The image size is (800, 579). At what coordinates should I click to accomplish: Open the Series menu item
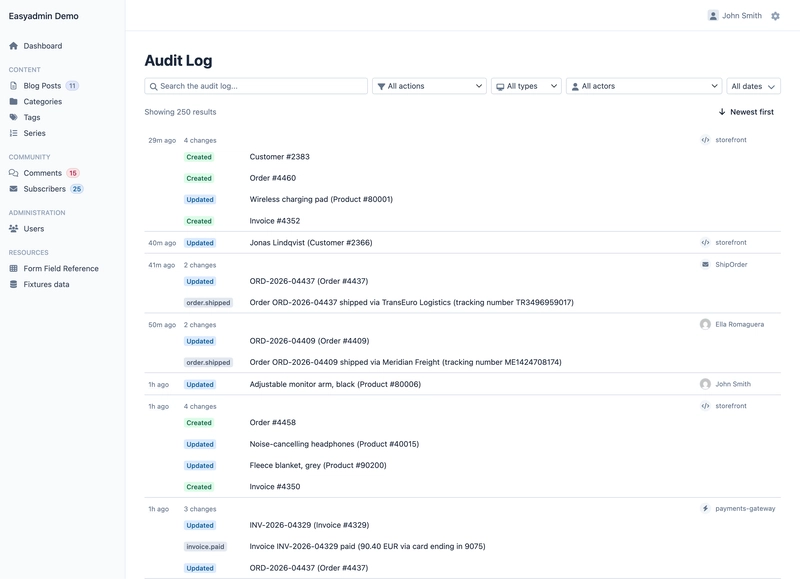click(x=34, y=133)
